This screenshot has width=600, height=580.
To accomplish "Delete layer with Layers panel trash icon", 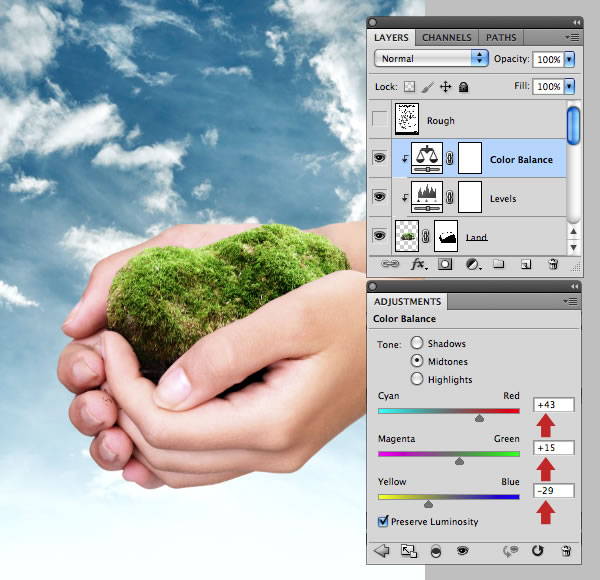I will [x=553, y=264].
